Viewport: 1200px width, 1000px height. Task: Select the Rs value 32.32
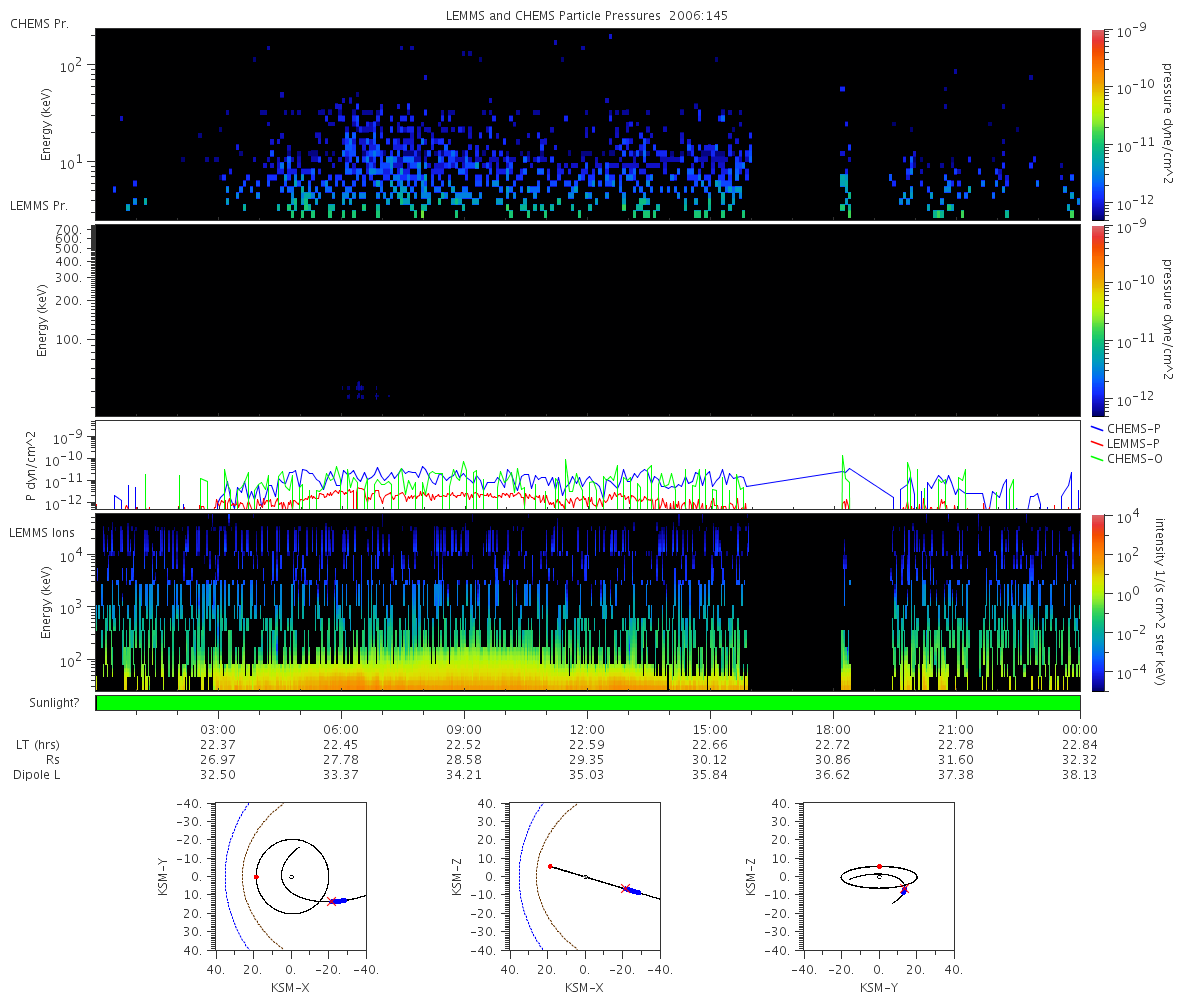pos(1080,759)
